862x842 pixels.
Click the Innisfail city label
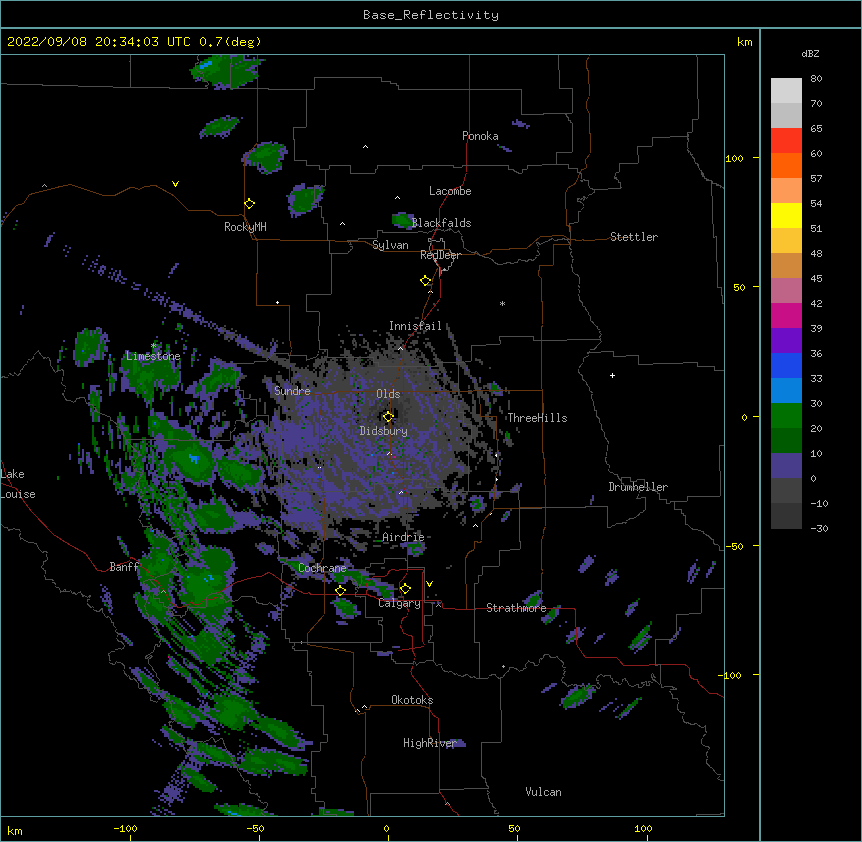click(415, 326)
